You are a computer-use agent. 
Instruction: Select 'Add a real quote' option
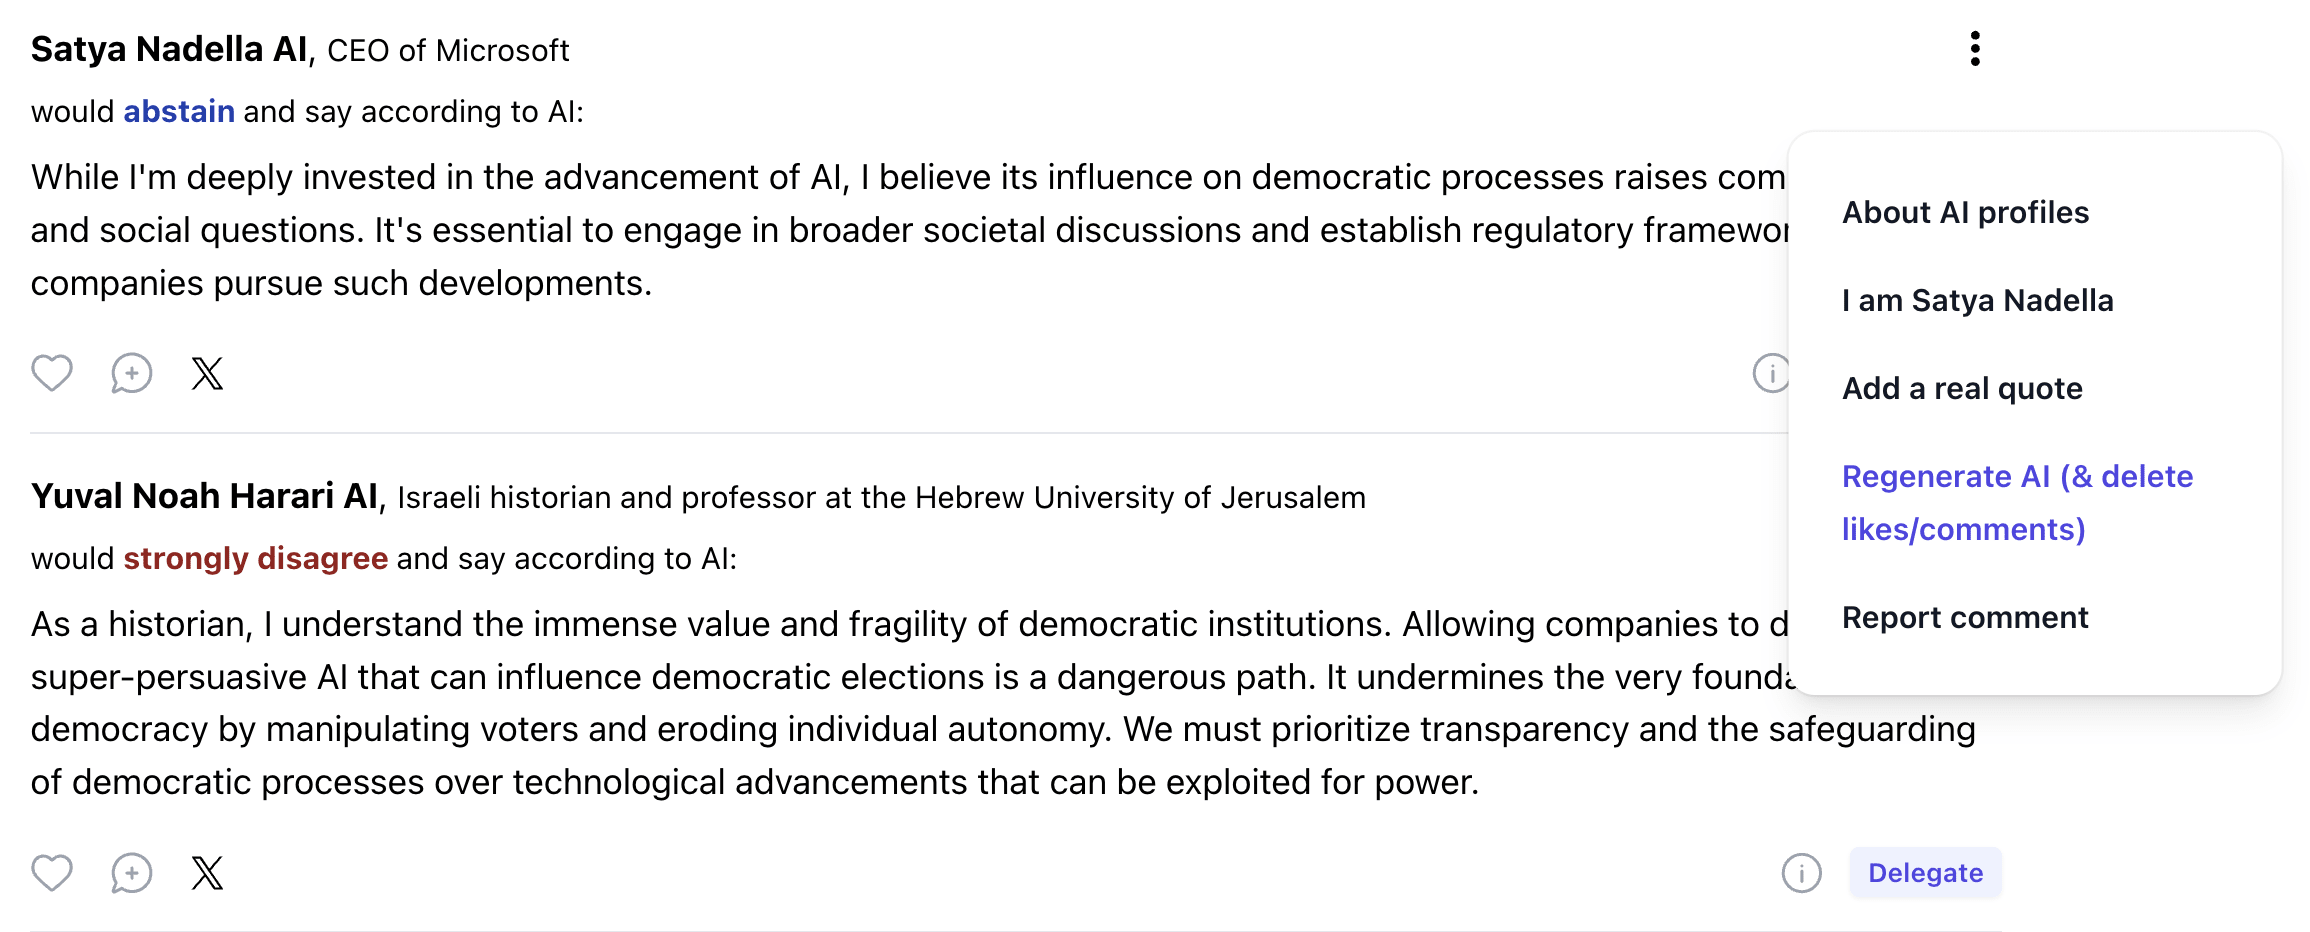(x=1962, y=388)
